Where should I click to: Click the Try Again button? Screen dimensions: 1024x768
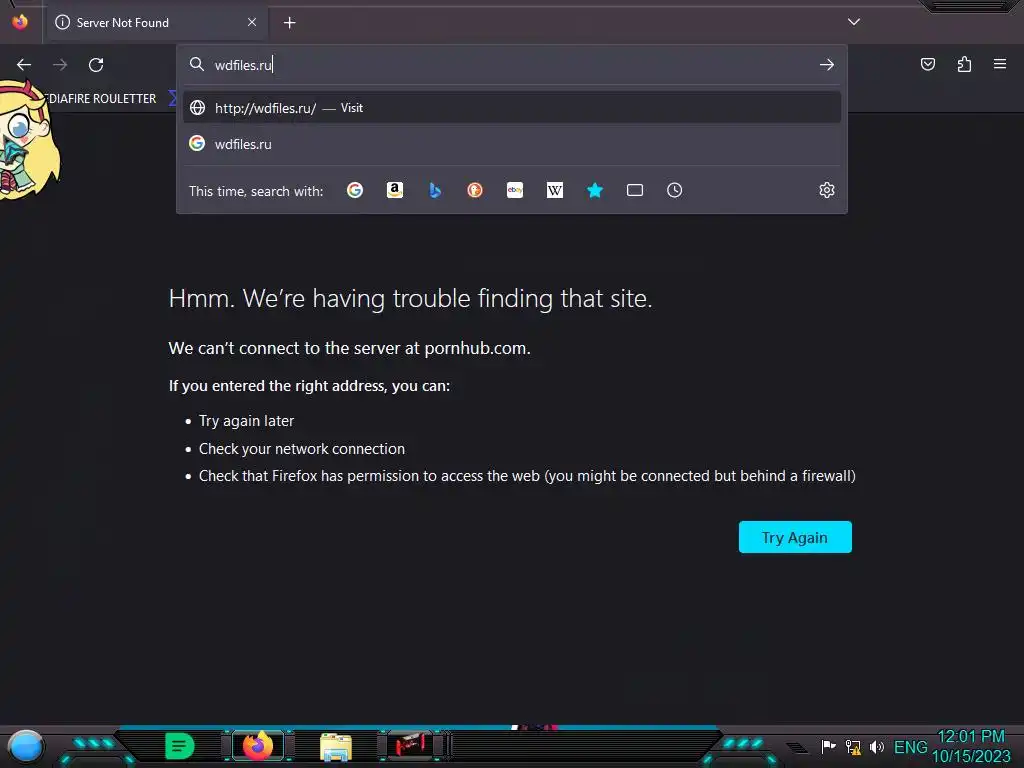795,537
